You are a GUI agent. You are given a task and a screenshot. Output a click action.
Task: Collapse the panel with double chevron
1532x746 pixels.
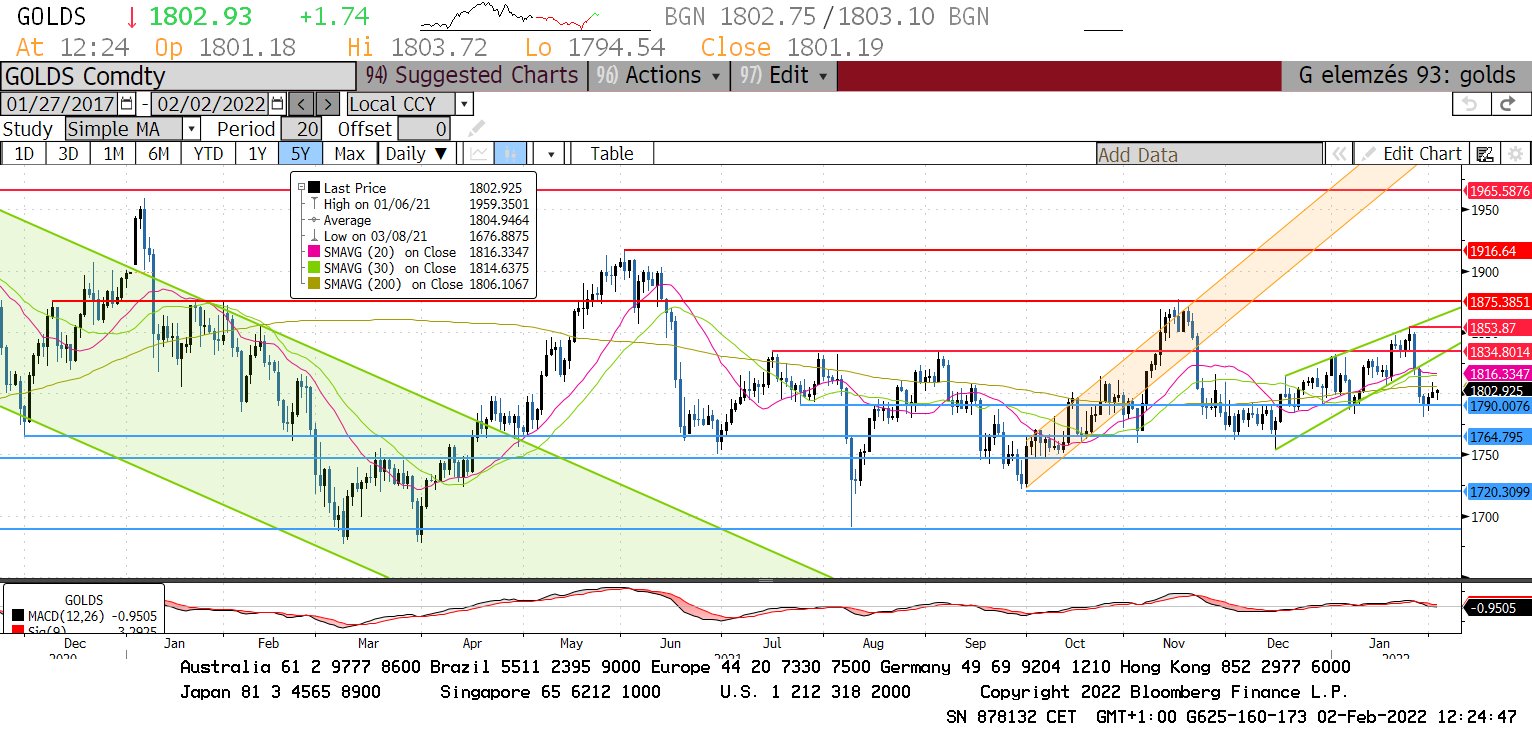pyautogui.click(x=1338, y=153)
